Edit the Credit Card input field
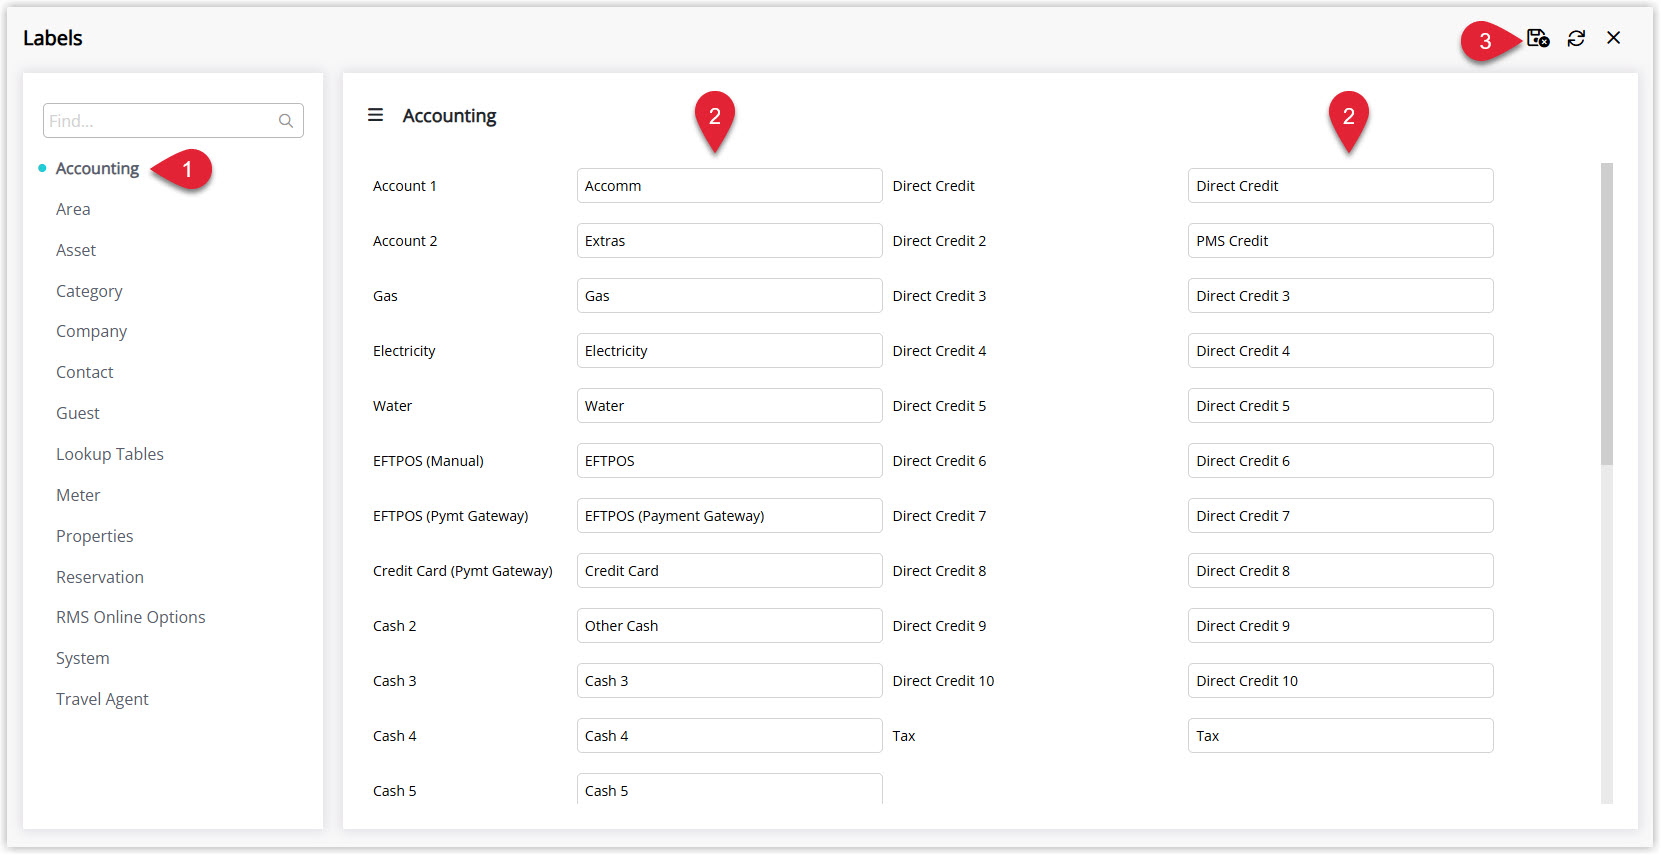The image size is (1661, 855). (729, 571)
